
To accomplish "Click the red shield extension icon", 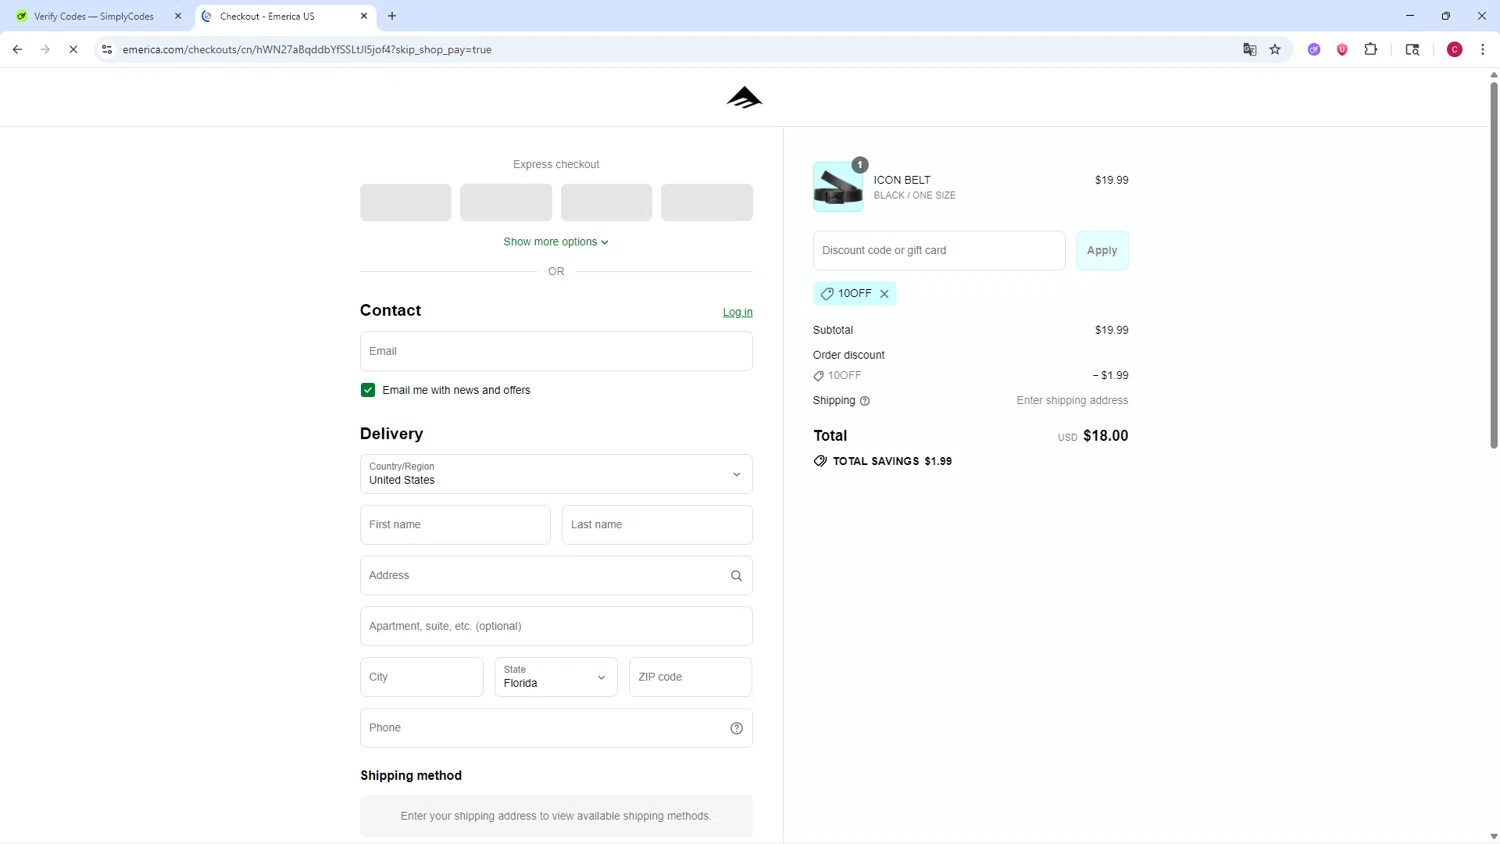I will click(x=1342, y=49).
